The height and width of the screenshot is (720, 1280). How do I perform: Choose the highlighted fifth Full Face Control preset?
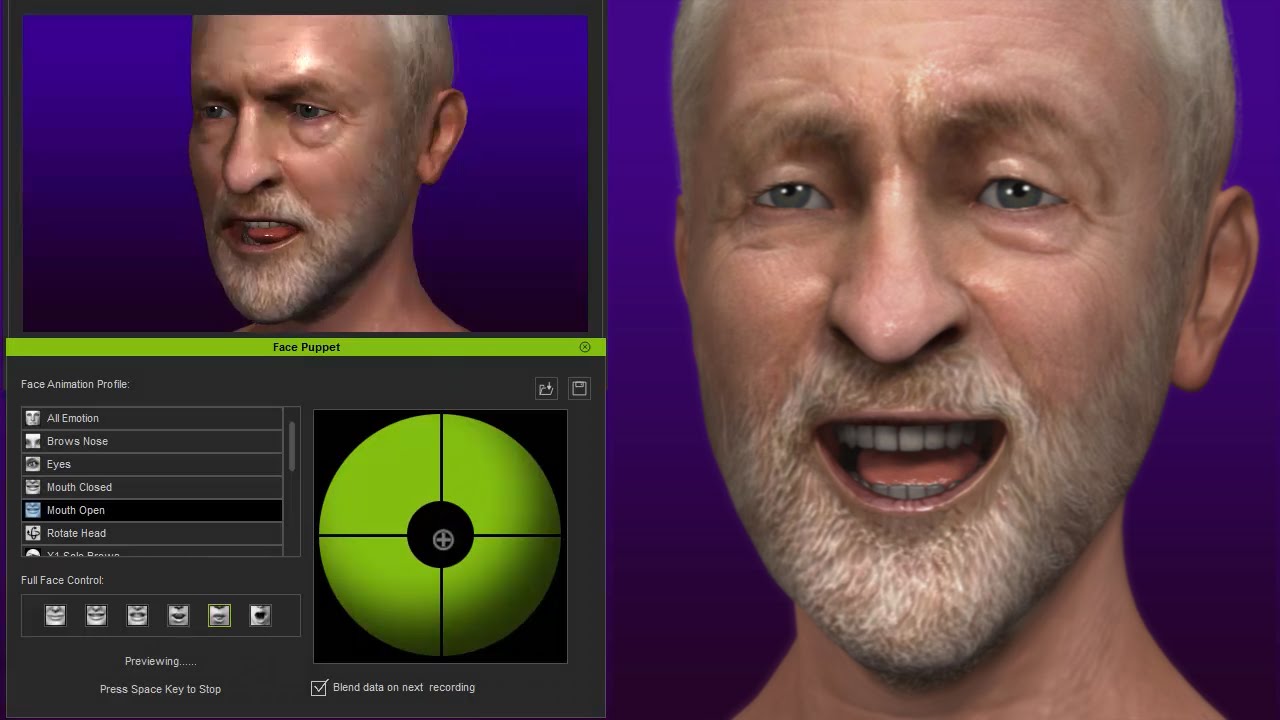click(x=219, y=615)
